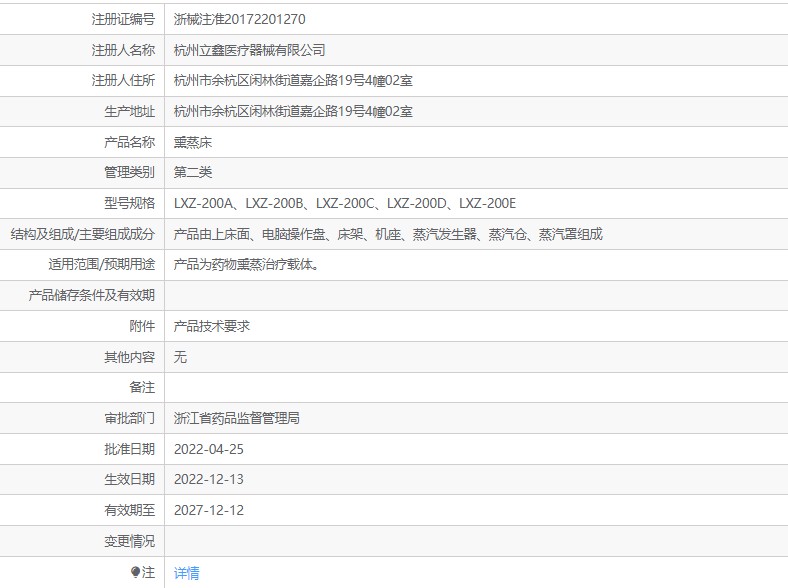This screenshot has width=788, height=588.
Task: Click the lightbulb icon beside 注
Action: [x=135, y=572]
